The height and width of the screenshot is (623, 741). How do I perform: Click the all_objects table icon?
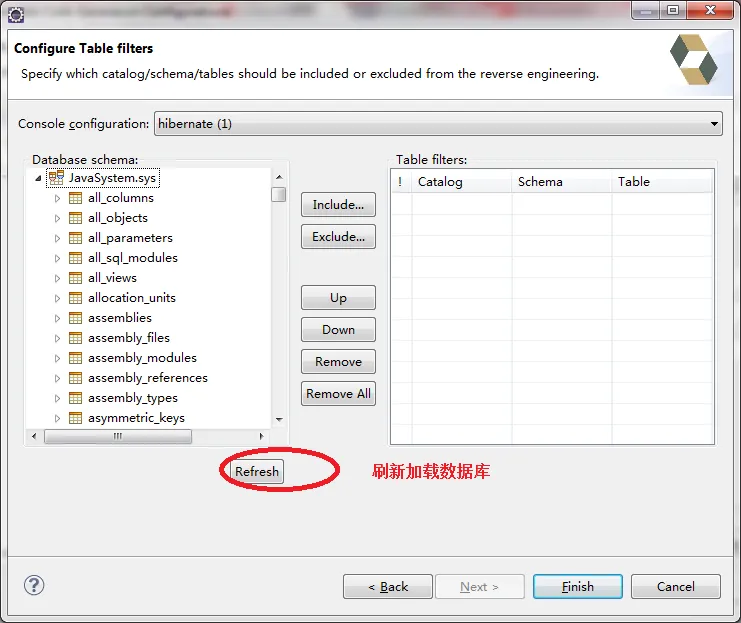coord(75,218)
